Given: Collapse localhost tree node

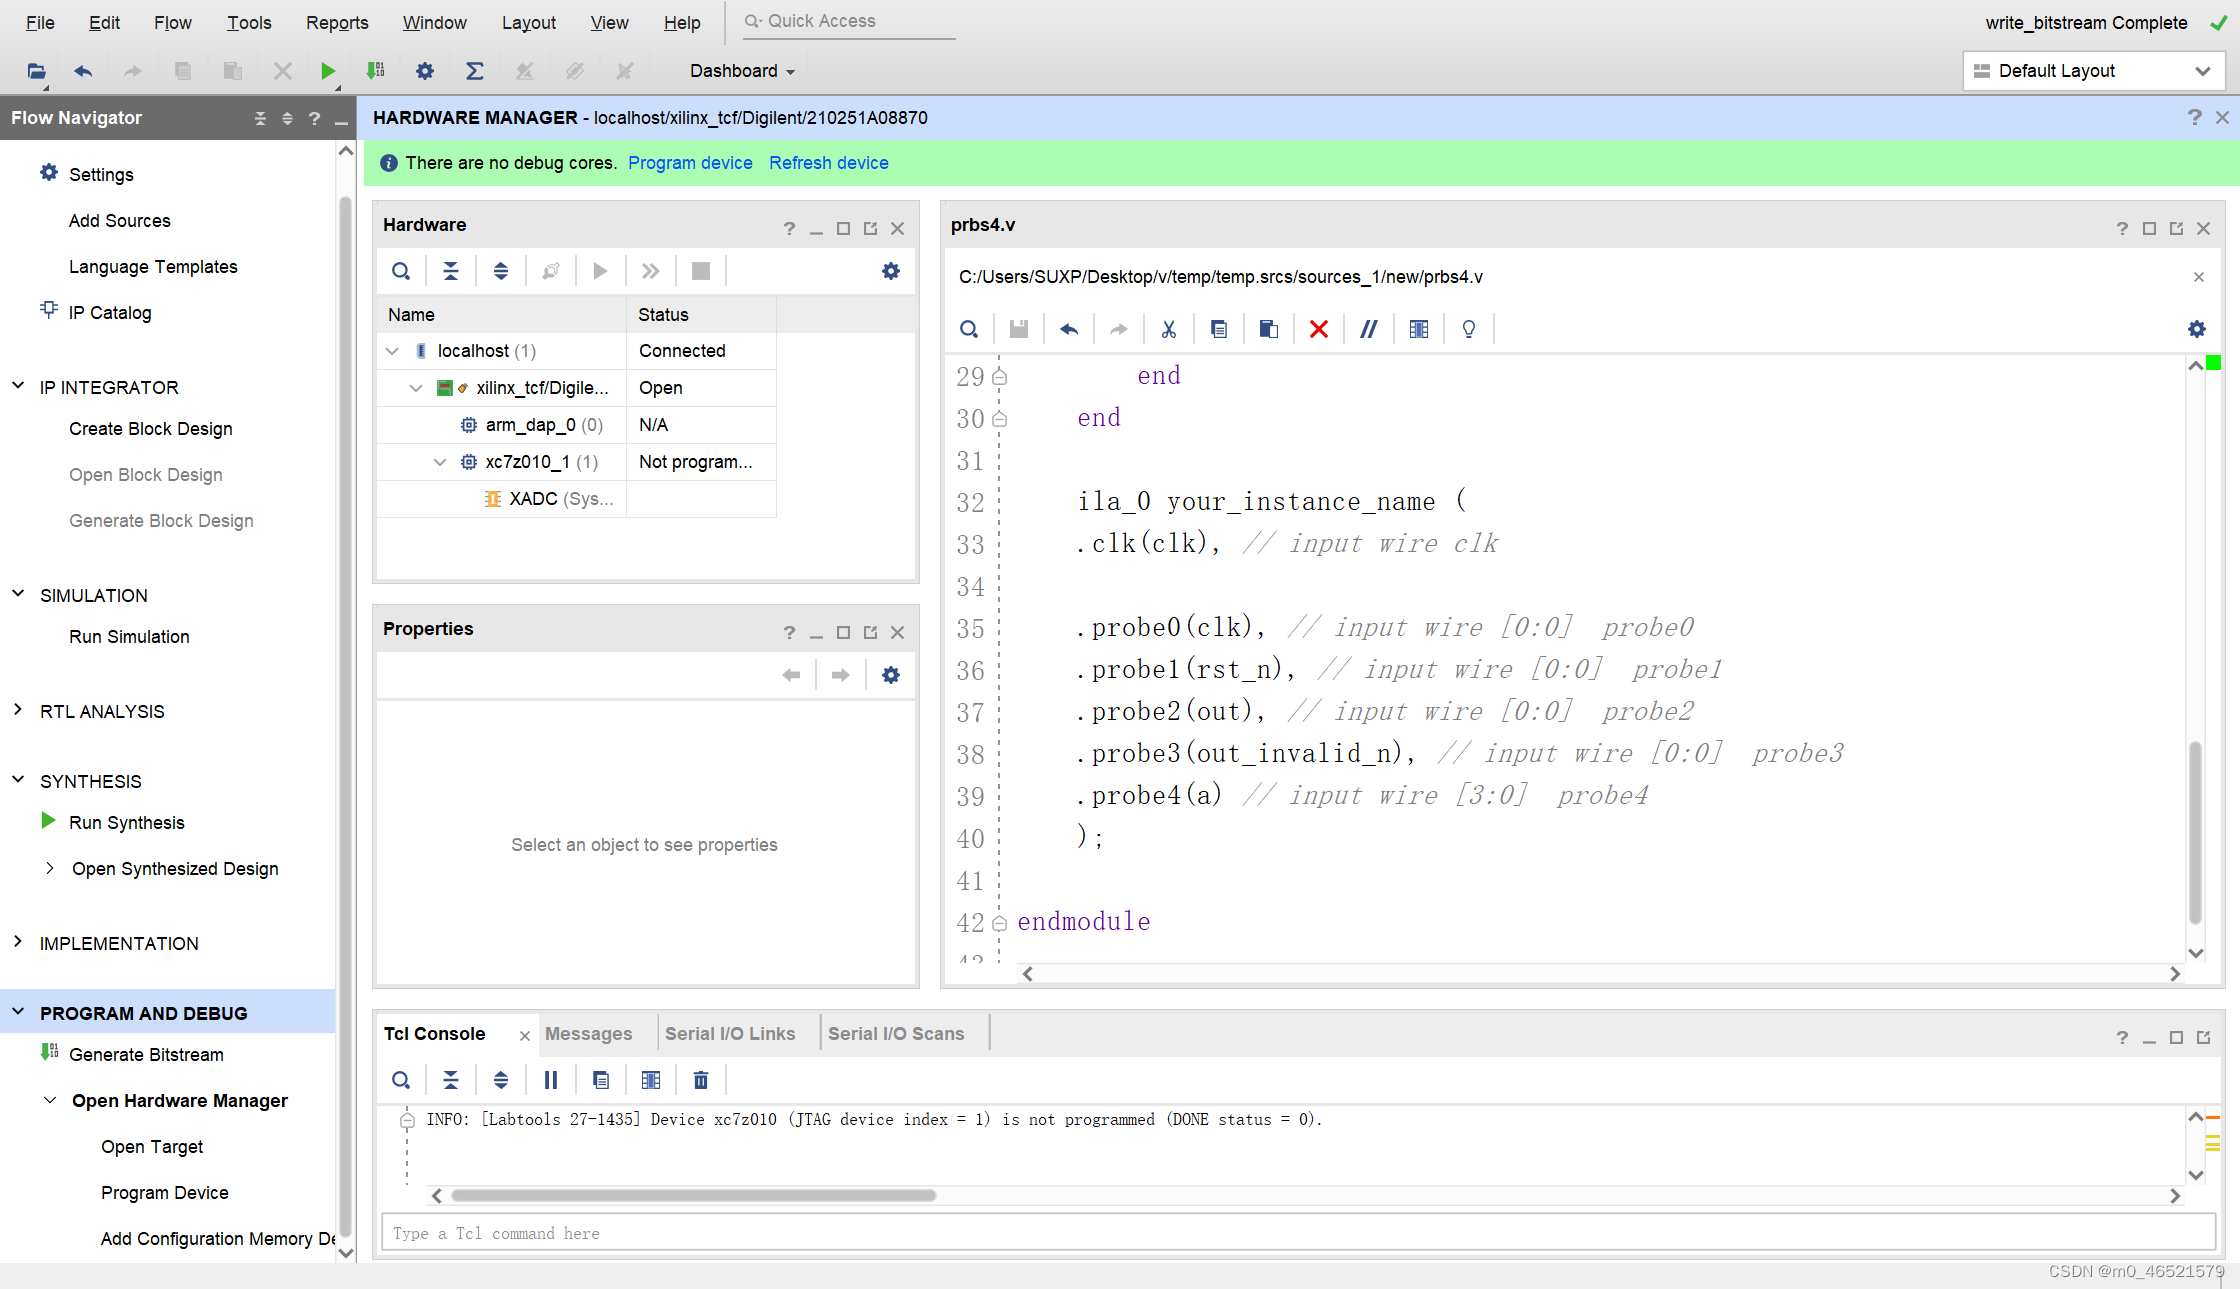Looking at the screenshot, I should (x=392, y=351).
